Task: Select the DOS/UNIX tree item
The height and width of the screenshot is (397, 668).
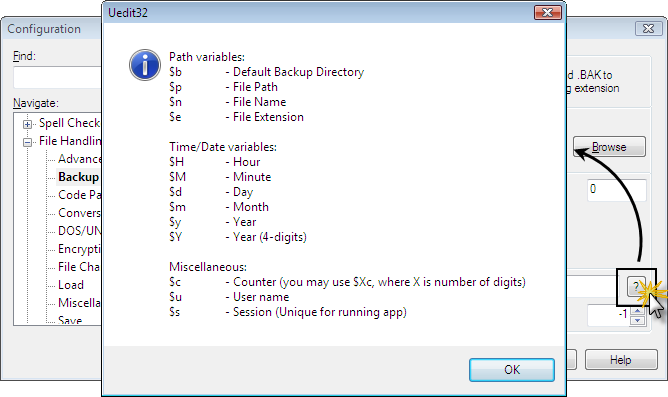Action: [x=79, y=230]
